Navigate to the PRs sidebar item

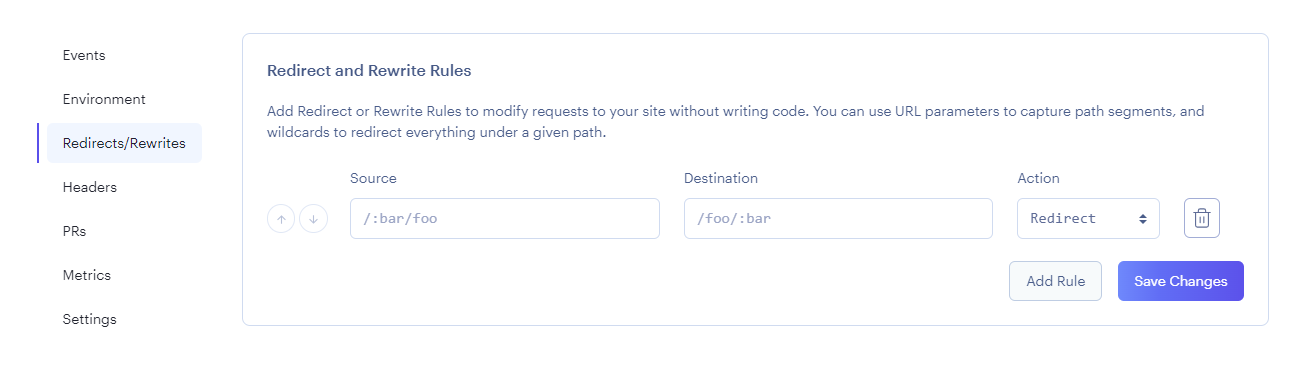[74, 231]
